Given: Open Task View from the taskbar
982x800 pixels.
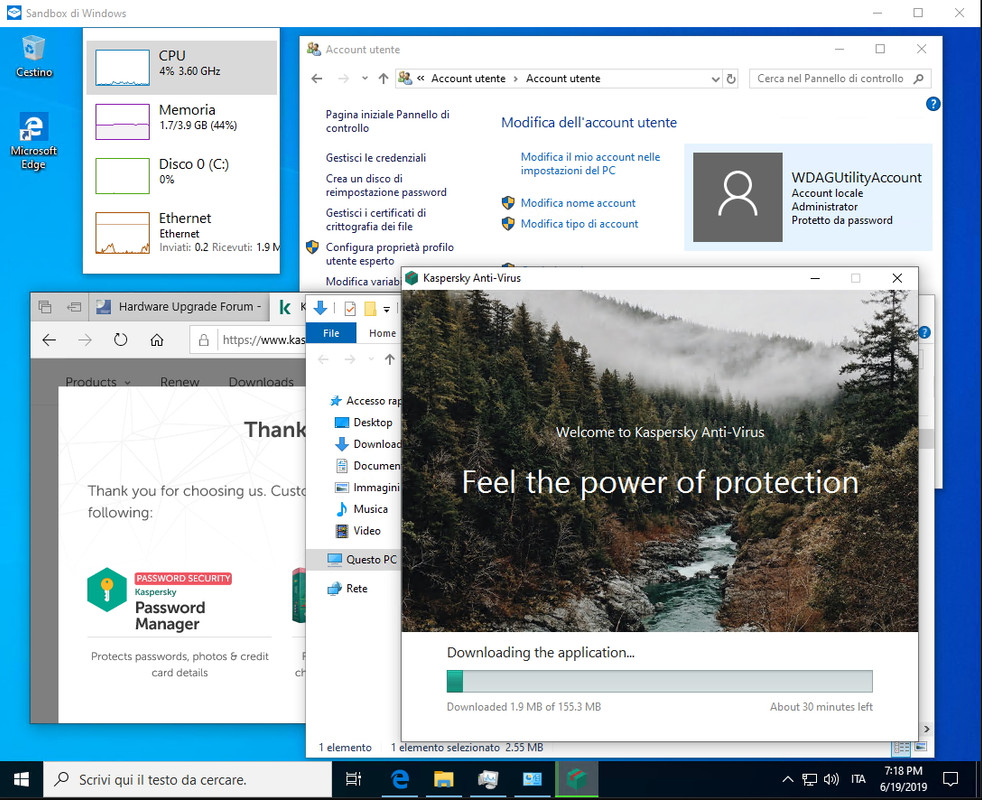Looking at the screenshot, I should [x=353, y=779].
